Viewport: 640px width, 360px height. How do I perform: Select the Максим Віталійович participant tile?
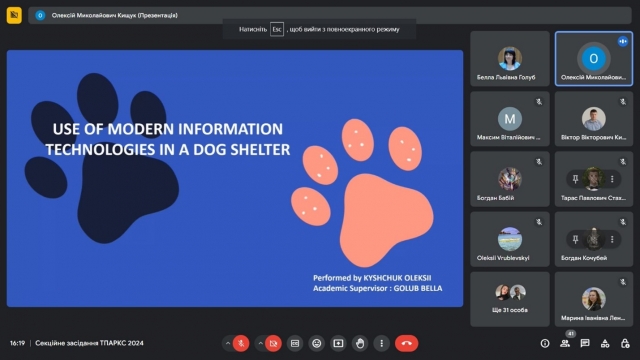click(x=510, y=119)
